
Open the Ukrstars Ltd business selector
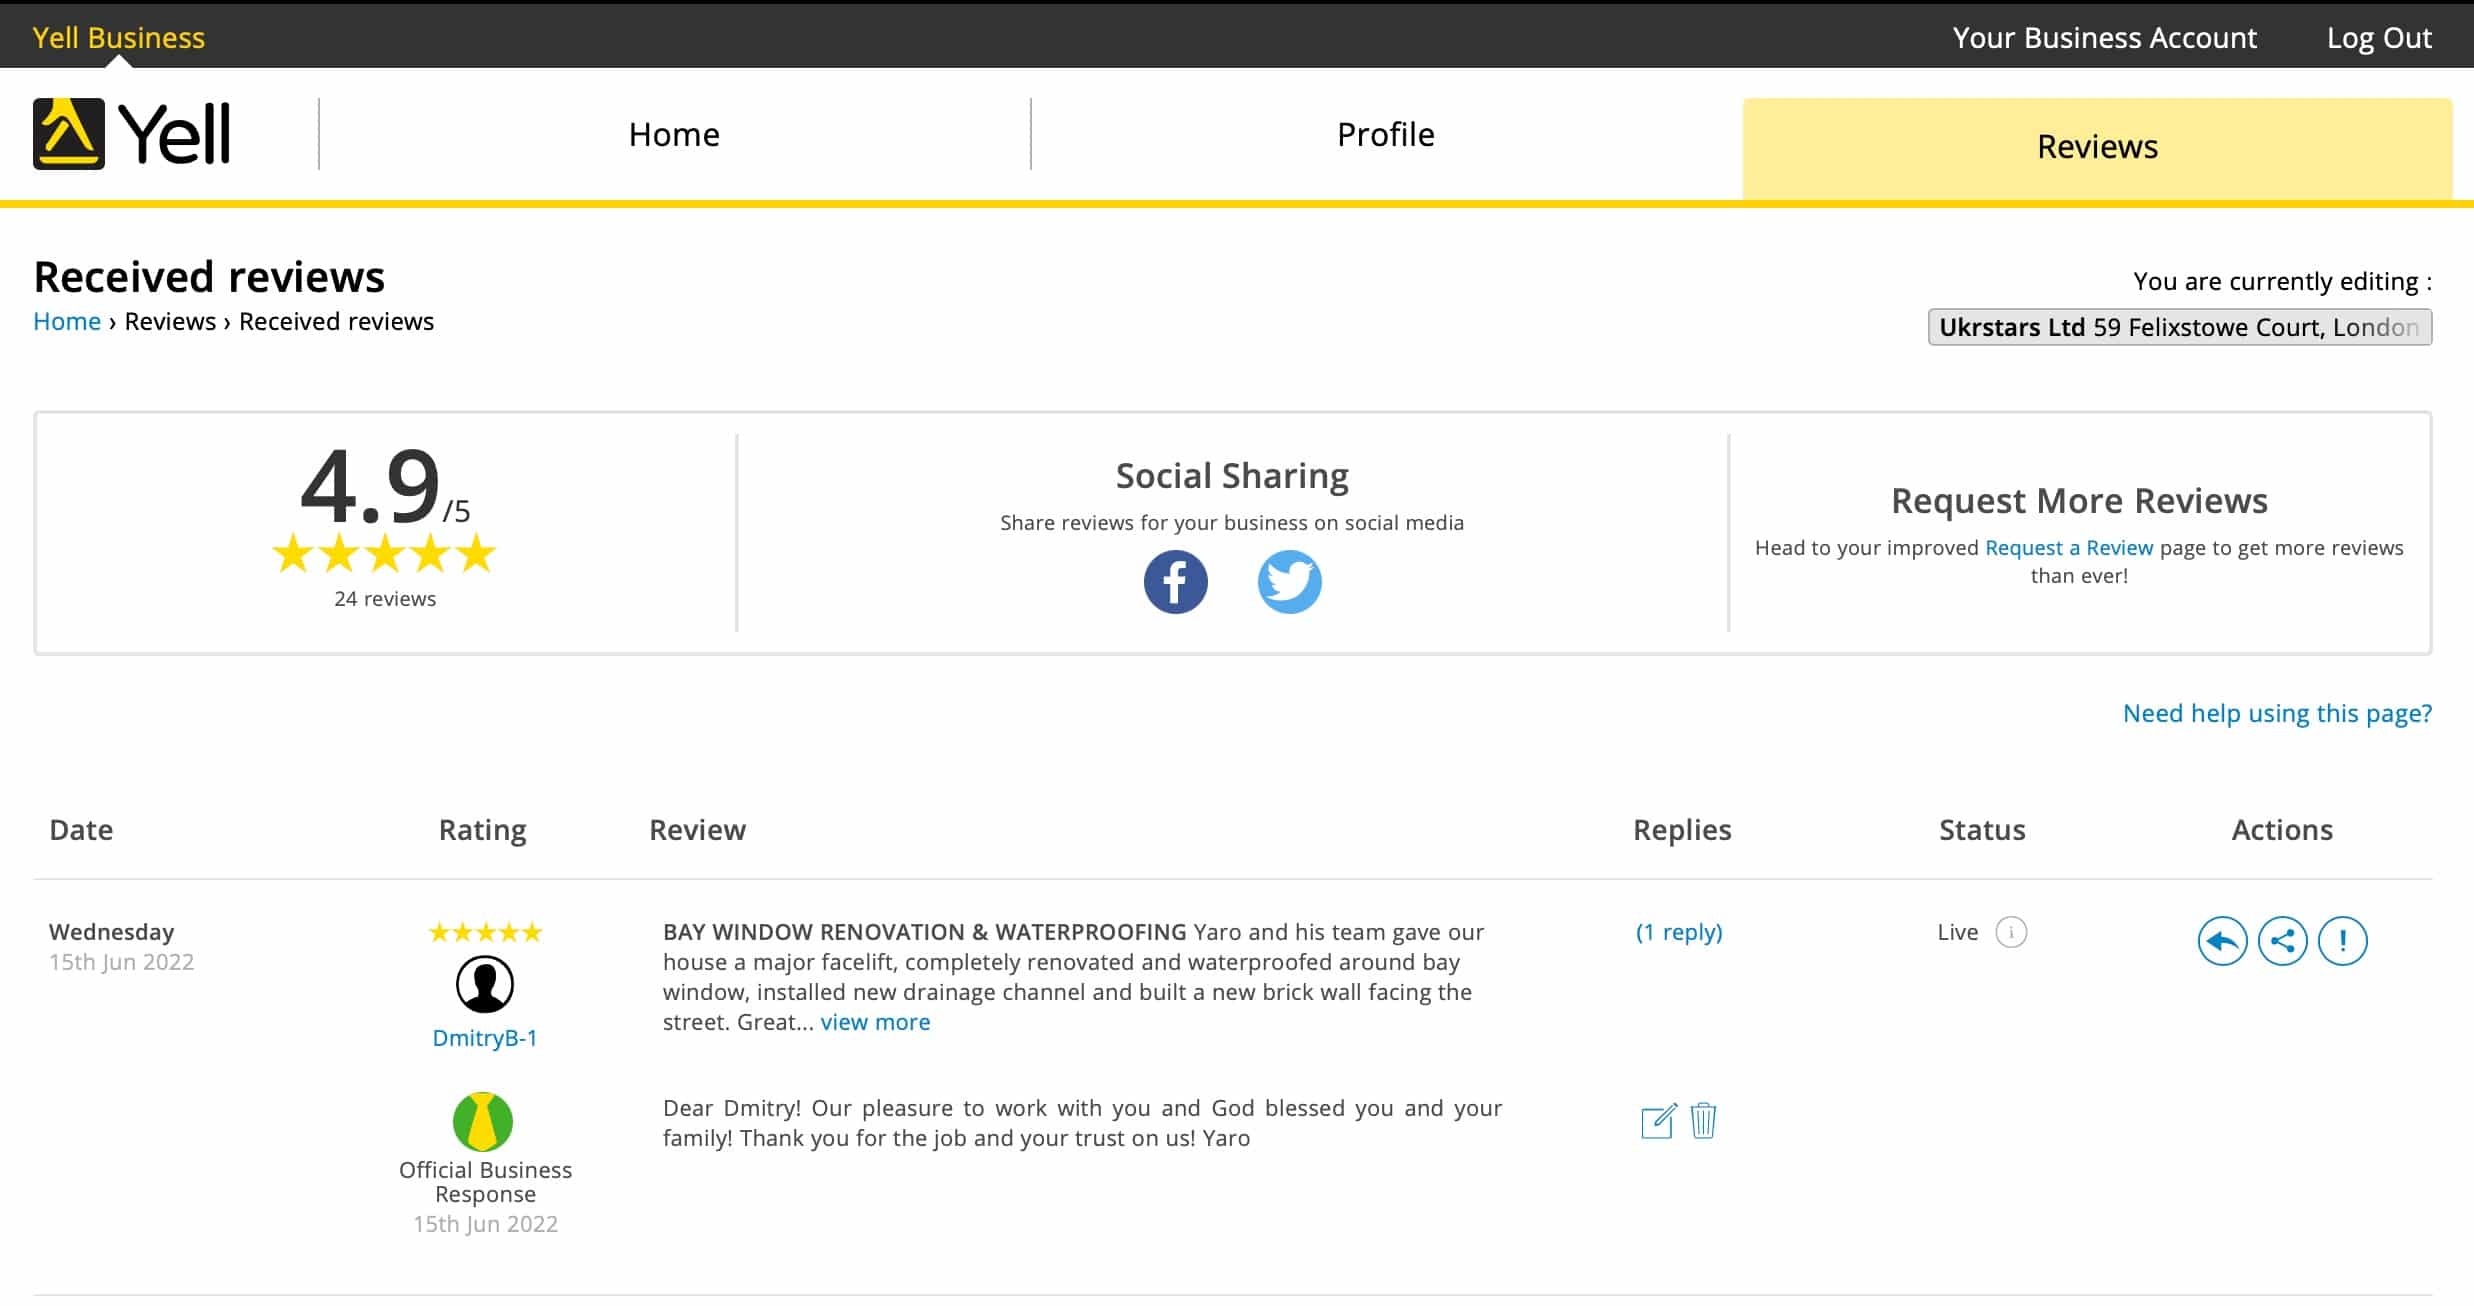click(2179, 327)
